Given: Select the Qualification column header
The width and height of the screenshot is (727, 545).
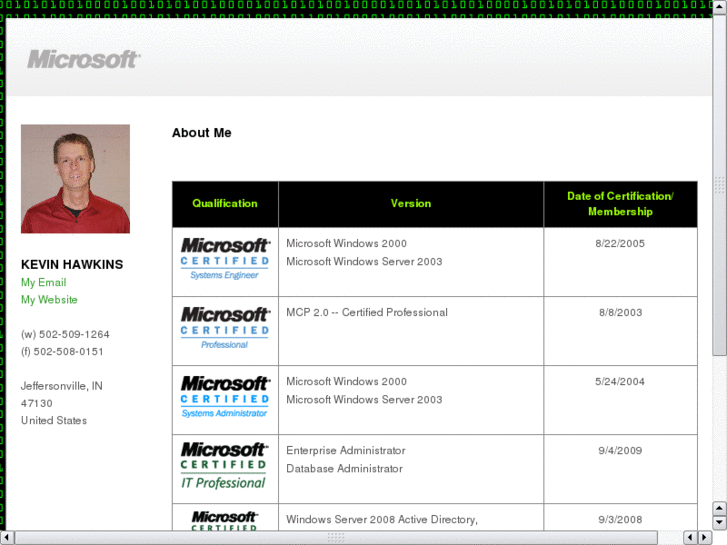Looking at the screenshot, I should tap(225, 204).
